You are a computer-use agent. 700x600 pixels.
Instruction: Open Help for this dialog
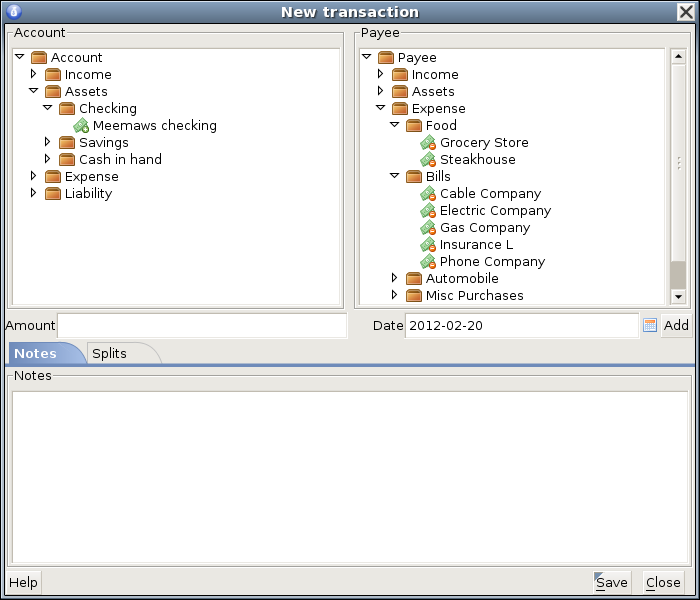pyautogui.click(x=23, y=583)
